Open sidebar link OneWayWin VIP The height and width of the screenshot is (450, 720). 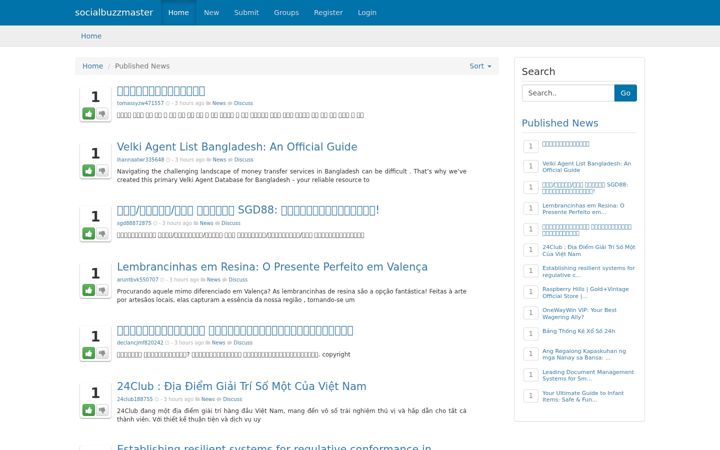(x=579, y=314)
